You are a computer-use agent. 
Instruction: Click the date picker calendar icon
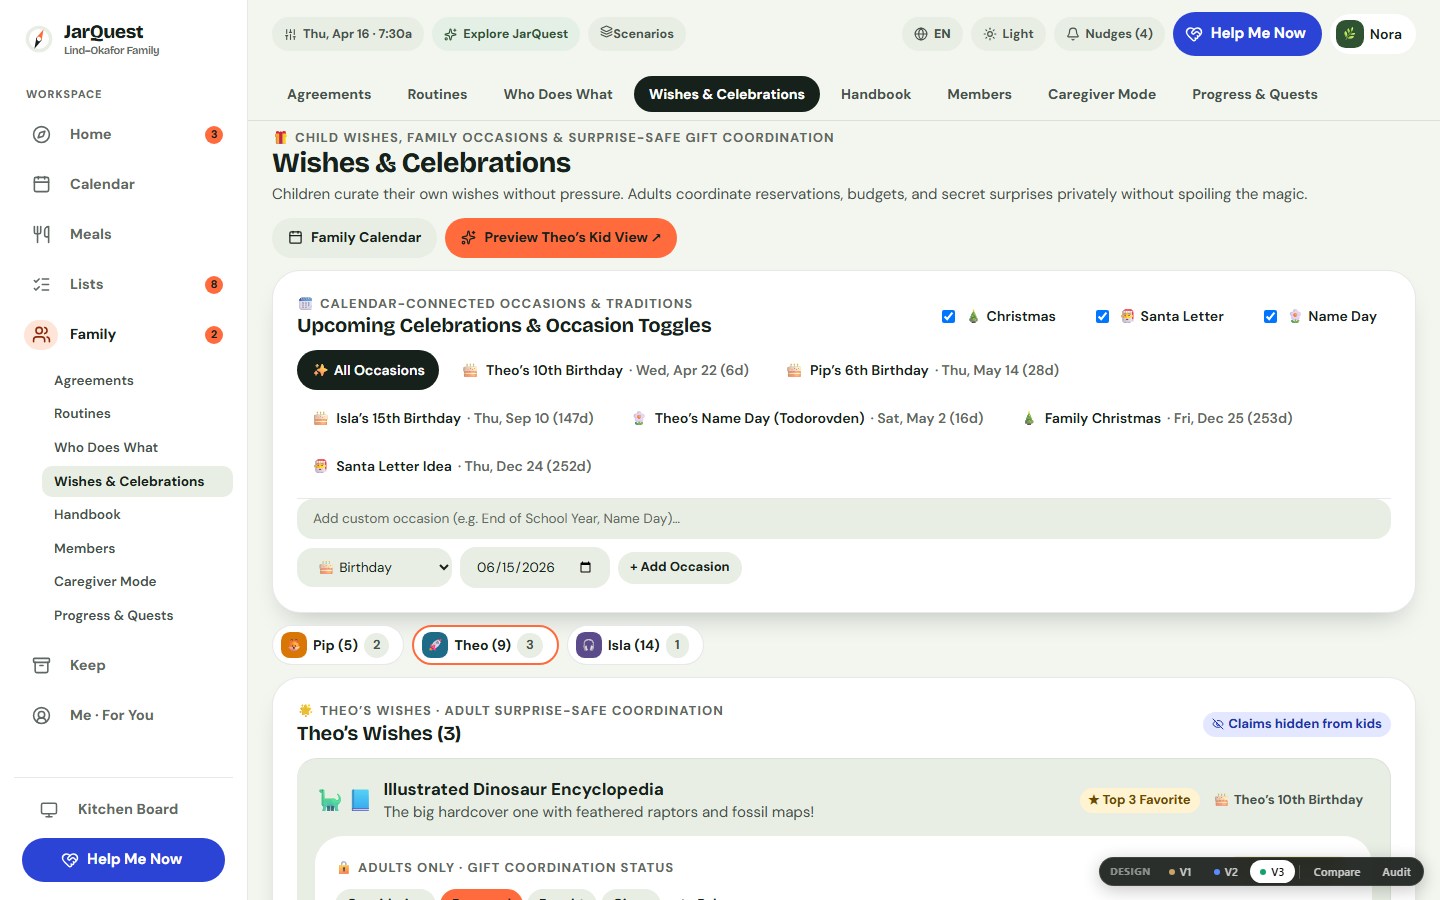pyautogui.click(x=586, y=567)
